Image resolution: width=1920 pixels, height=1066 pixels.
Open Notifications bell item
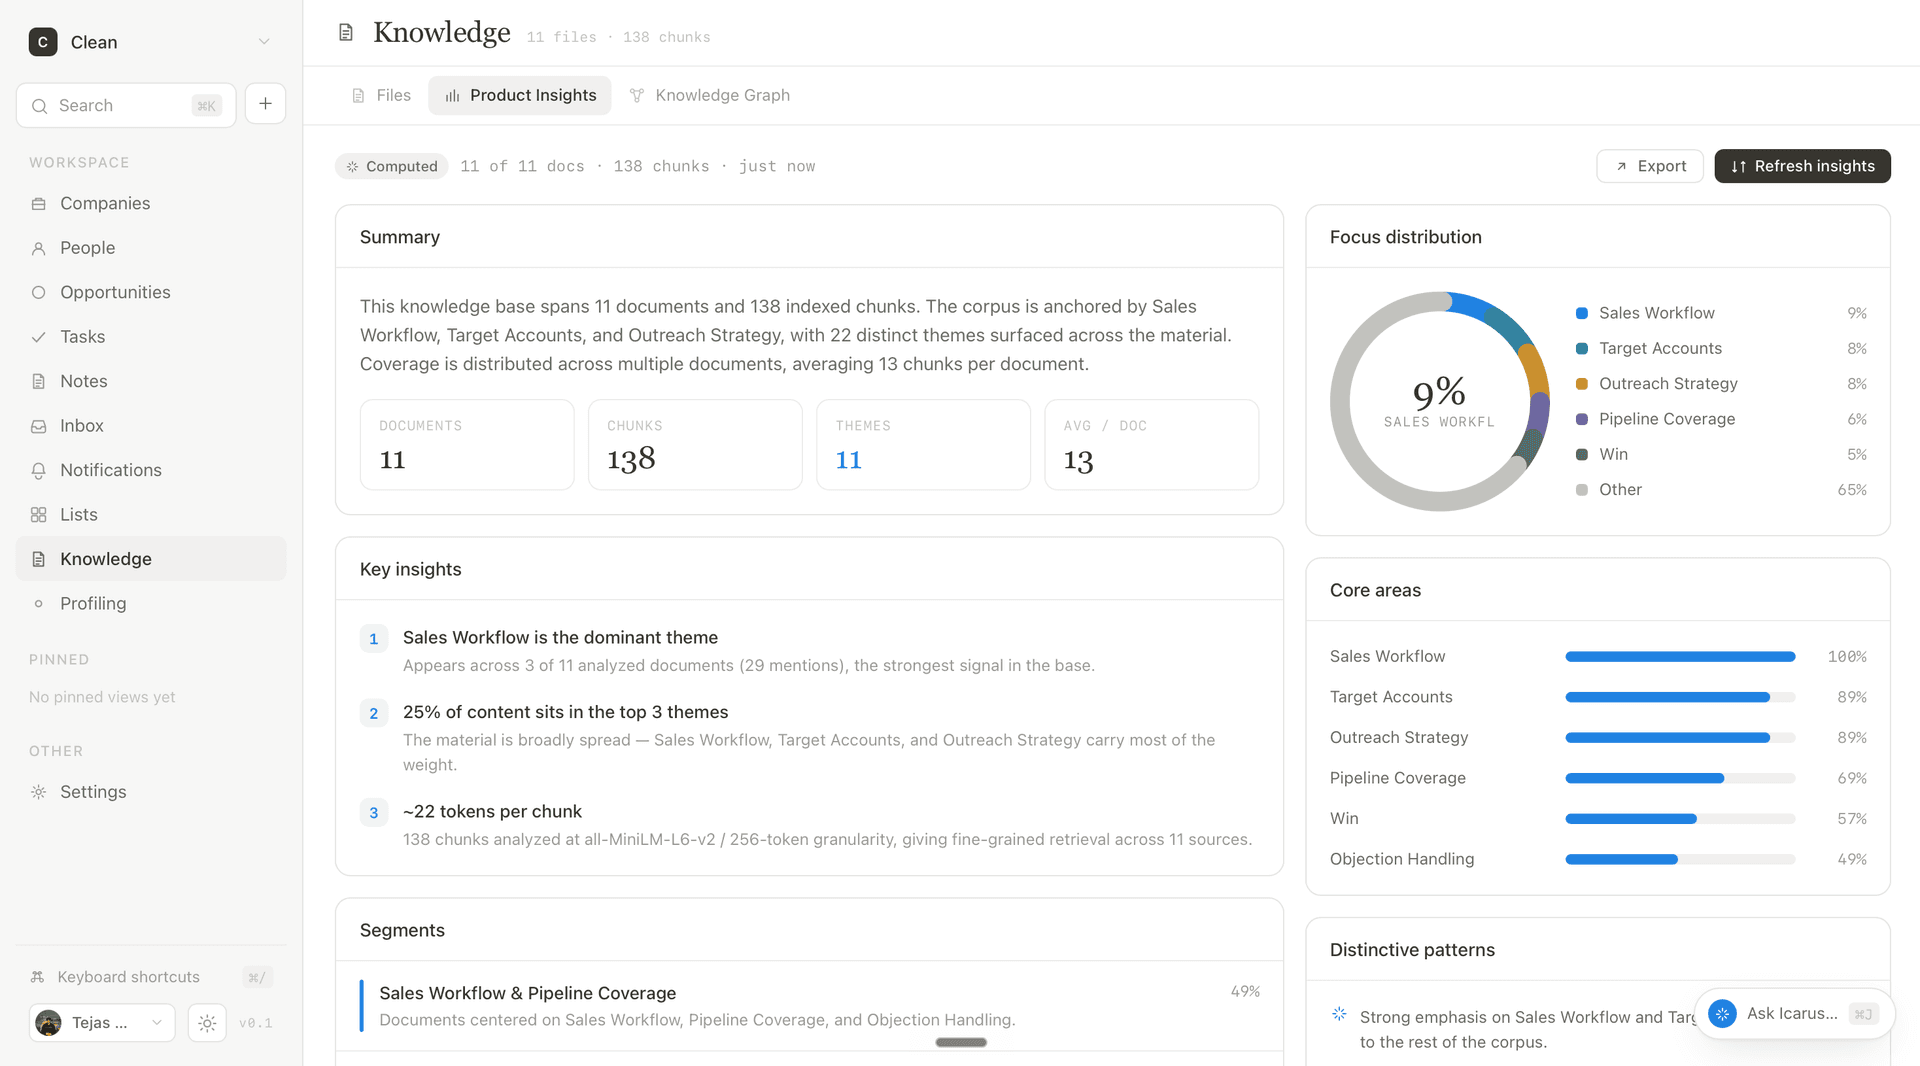[151, 470]
